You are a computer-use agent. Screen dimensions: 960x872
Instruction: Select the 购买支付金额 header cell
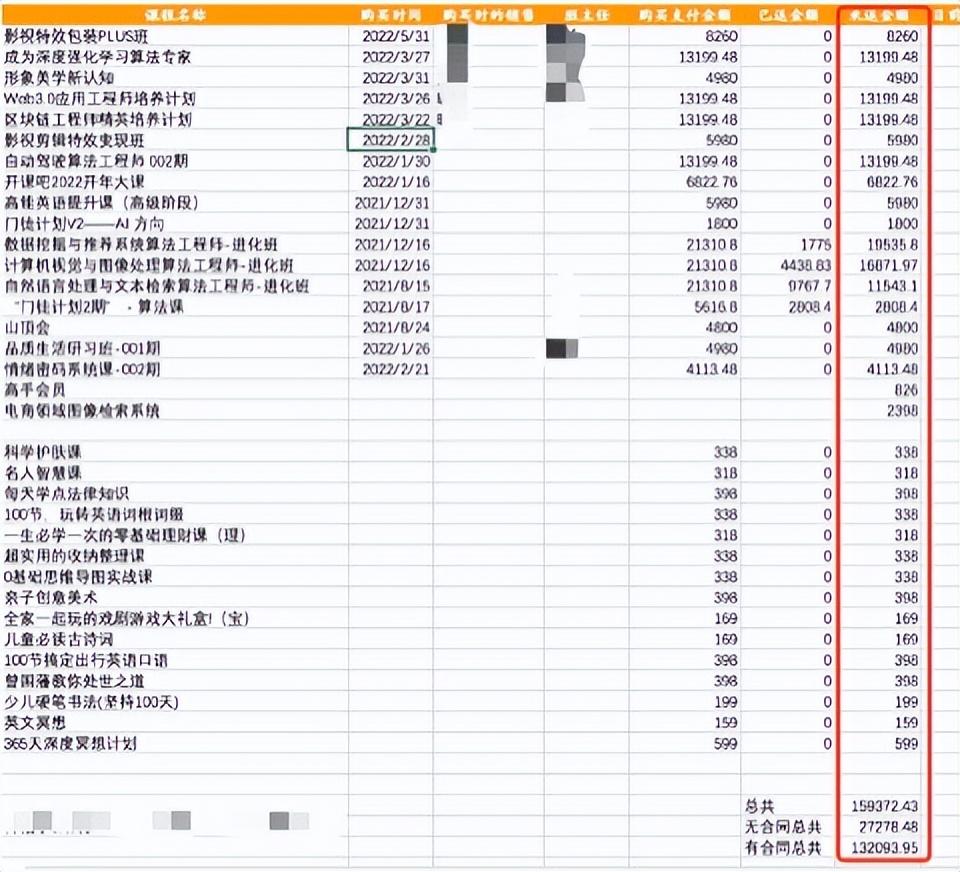[685, 15]
